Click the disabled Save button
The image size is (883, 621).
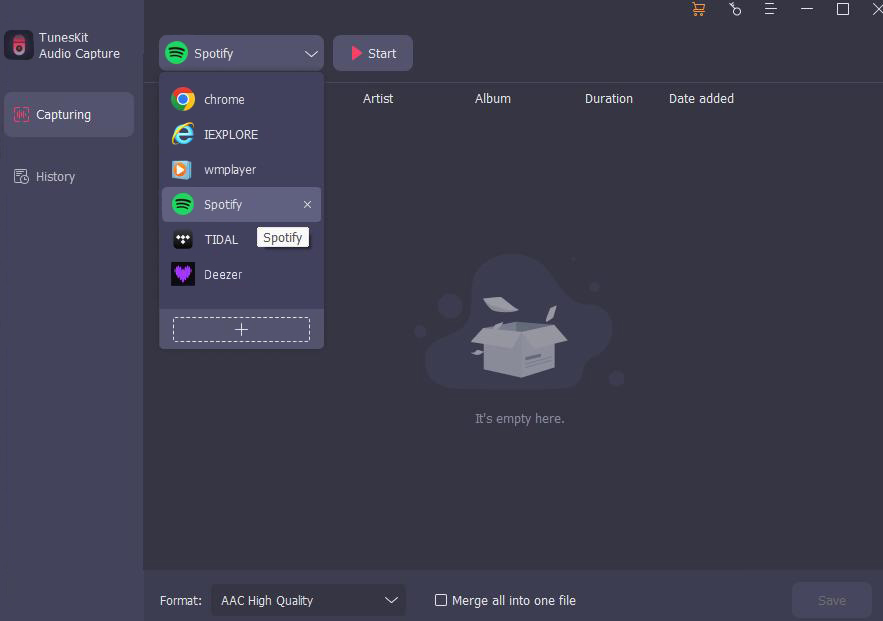[832, 601]
